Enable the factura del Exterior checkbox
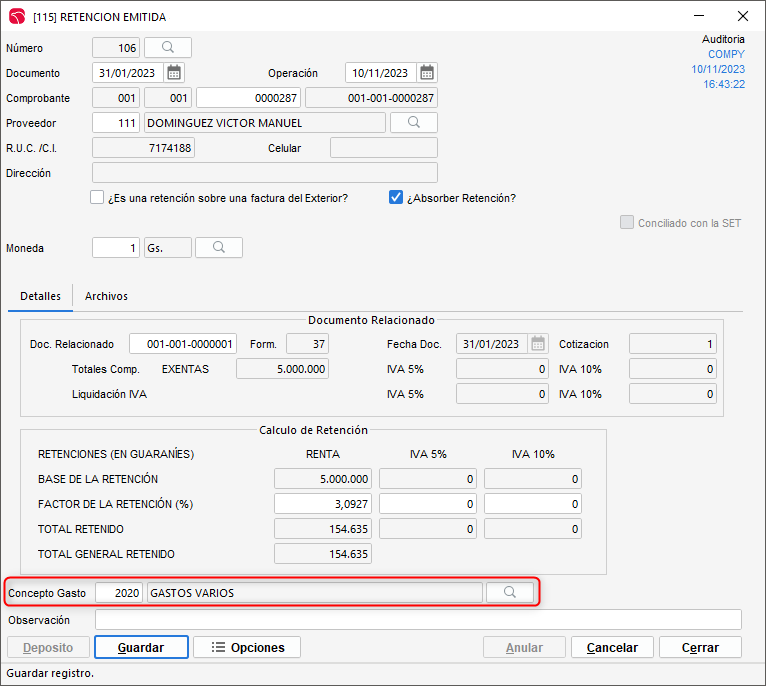The width and height of the screenshot is (766, 686). pos(97,198)
